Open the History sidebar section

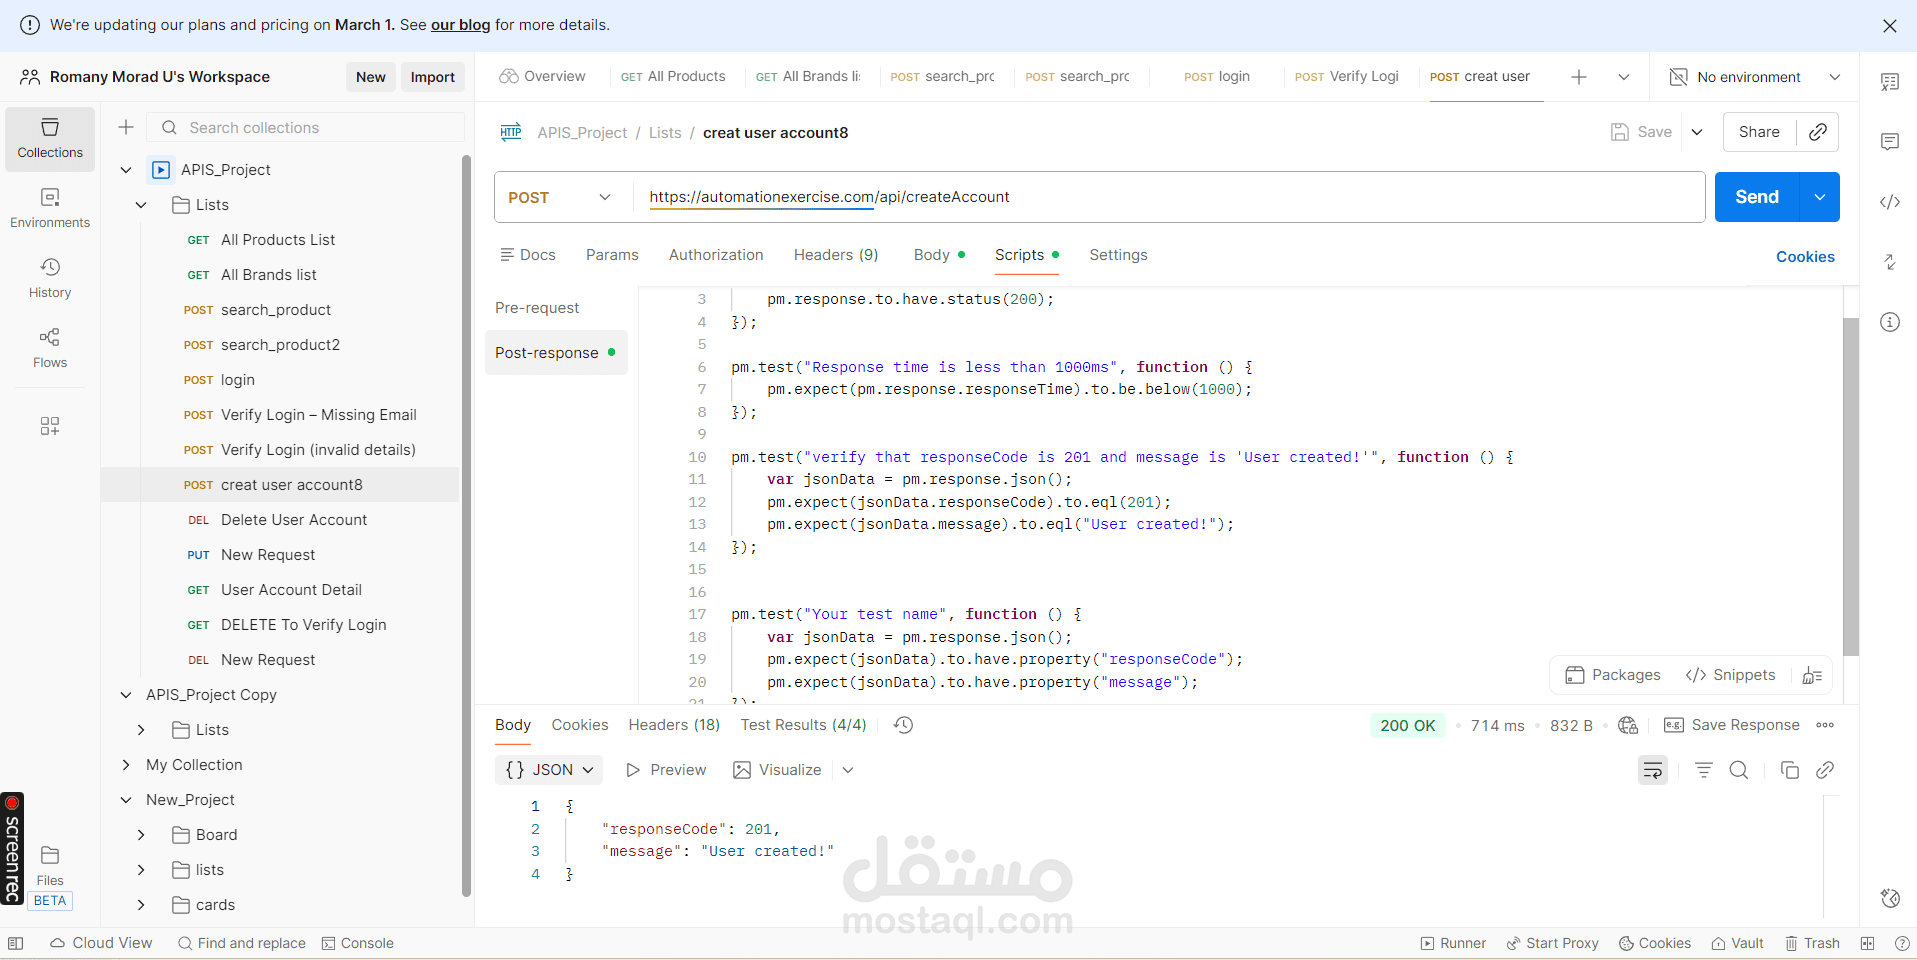pos(50,278)
